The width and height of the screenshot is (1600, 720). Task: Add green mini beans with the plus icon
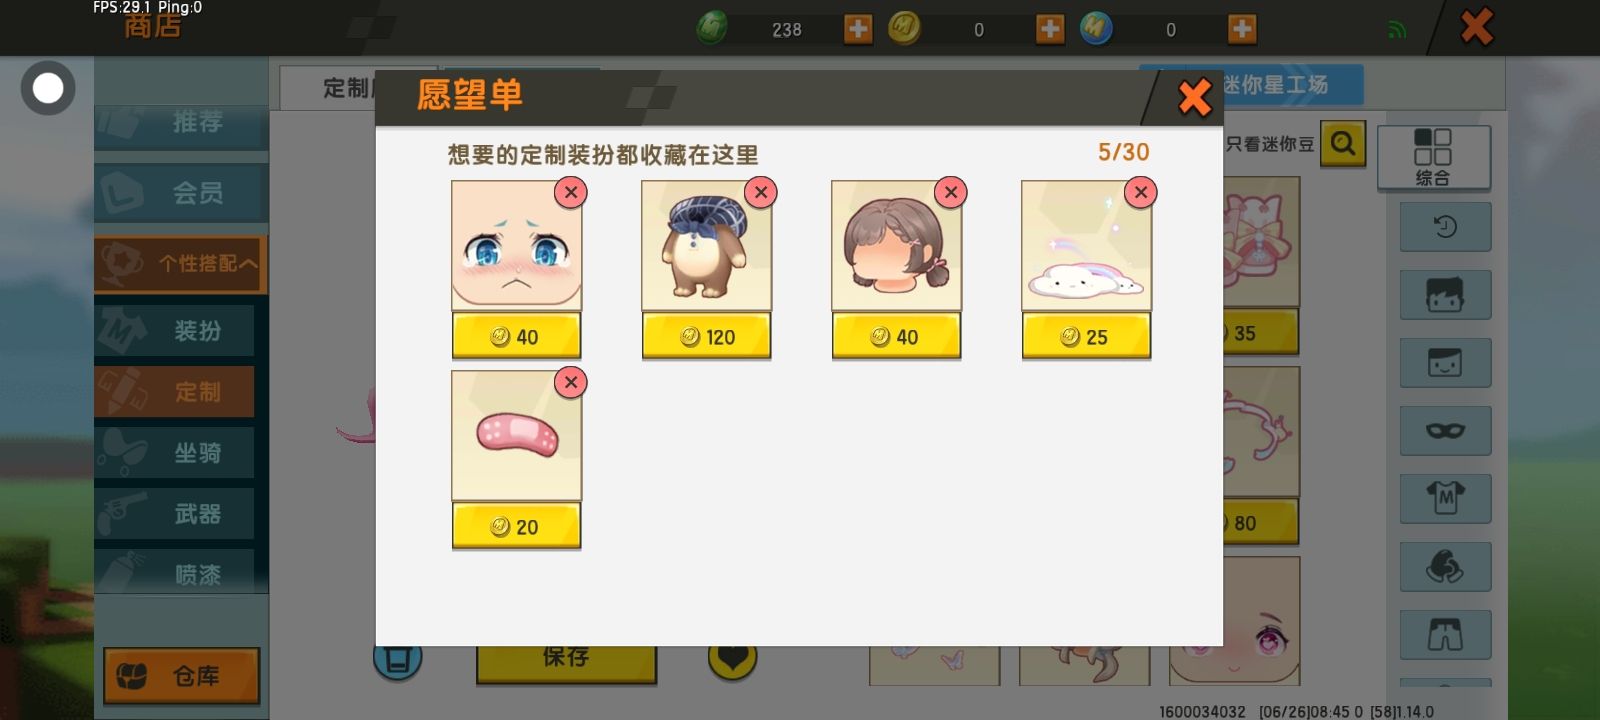point(858,29)
